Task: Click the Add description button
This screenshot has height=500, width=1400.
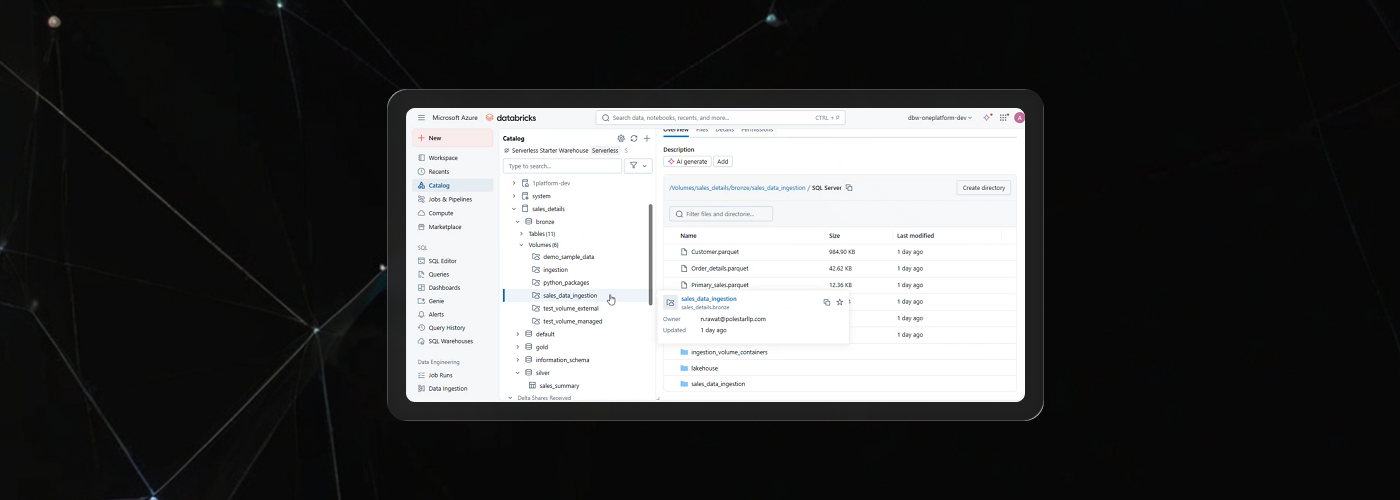Action: pos(723,162)
